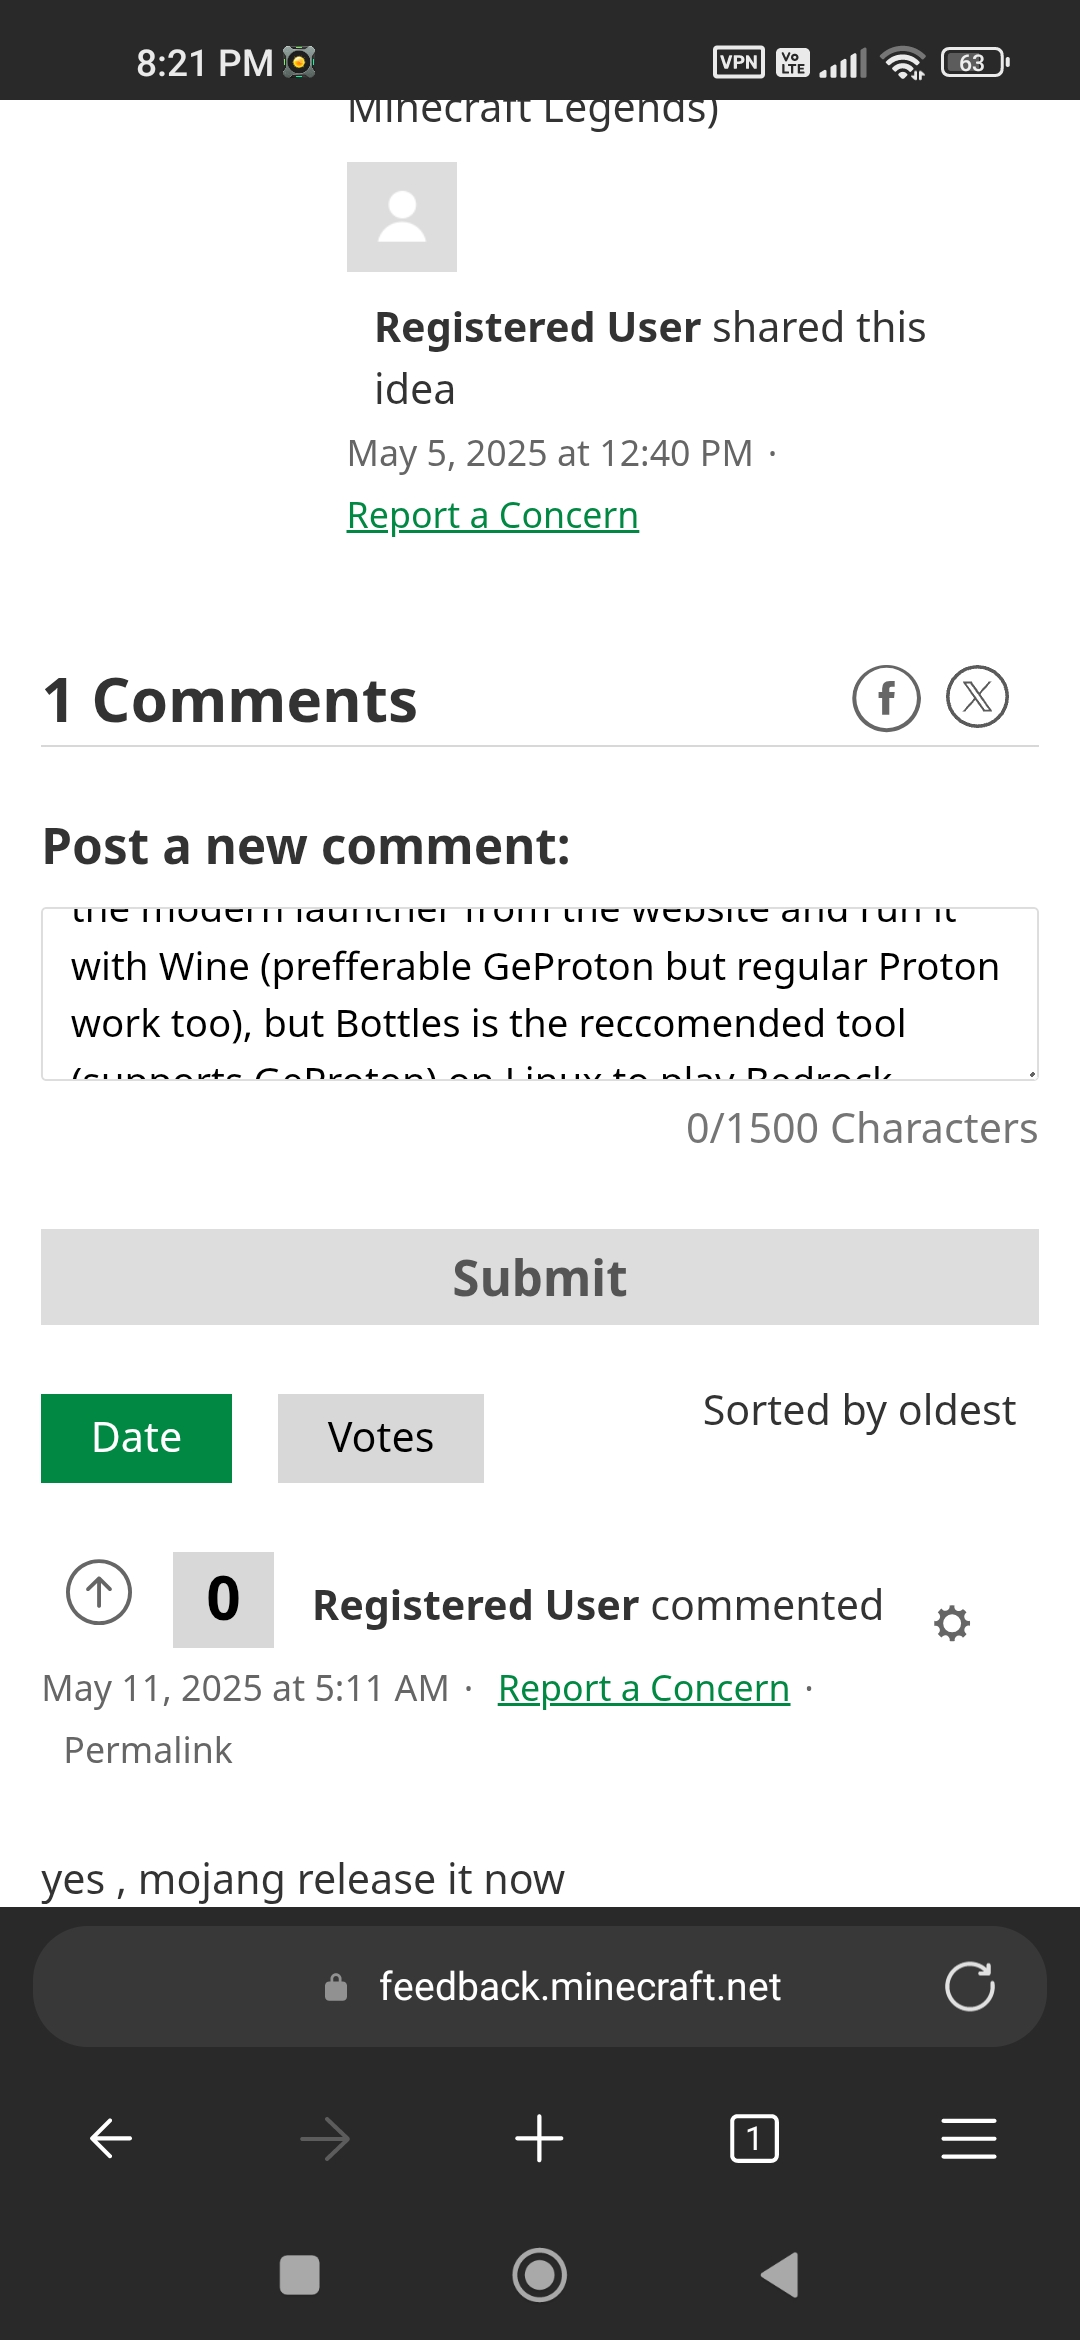
Task: Sort comments by Votes
Action: click(x=380, y=1438)
